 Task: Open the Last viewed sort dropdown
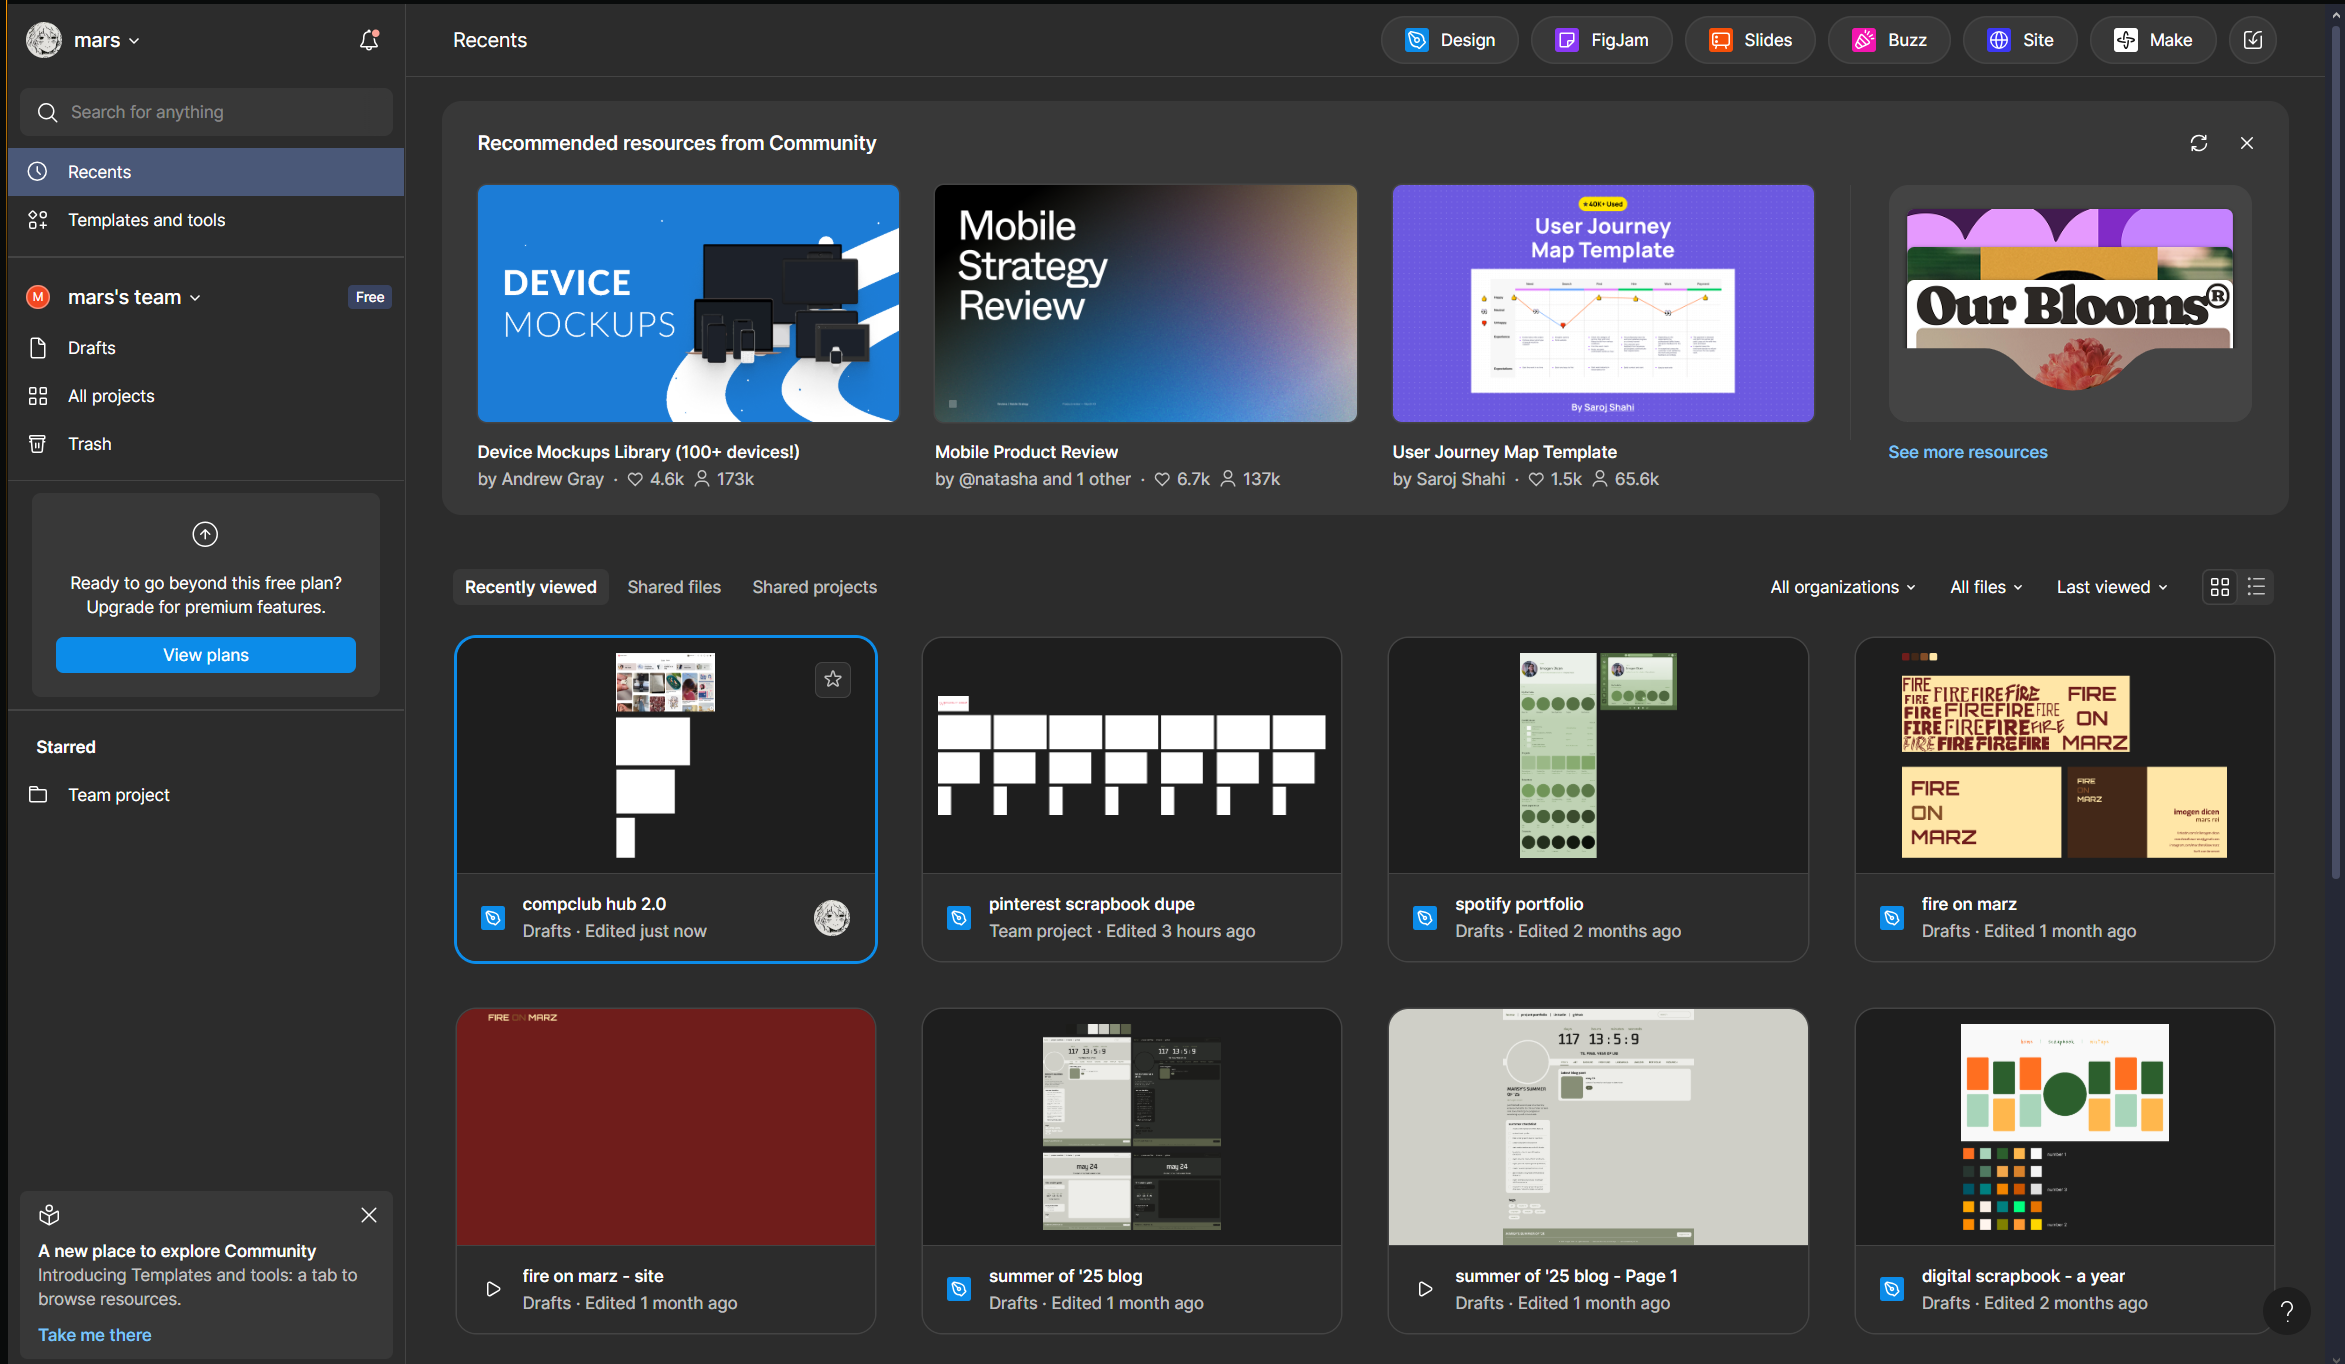coord(2111,587)
